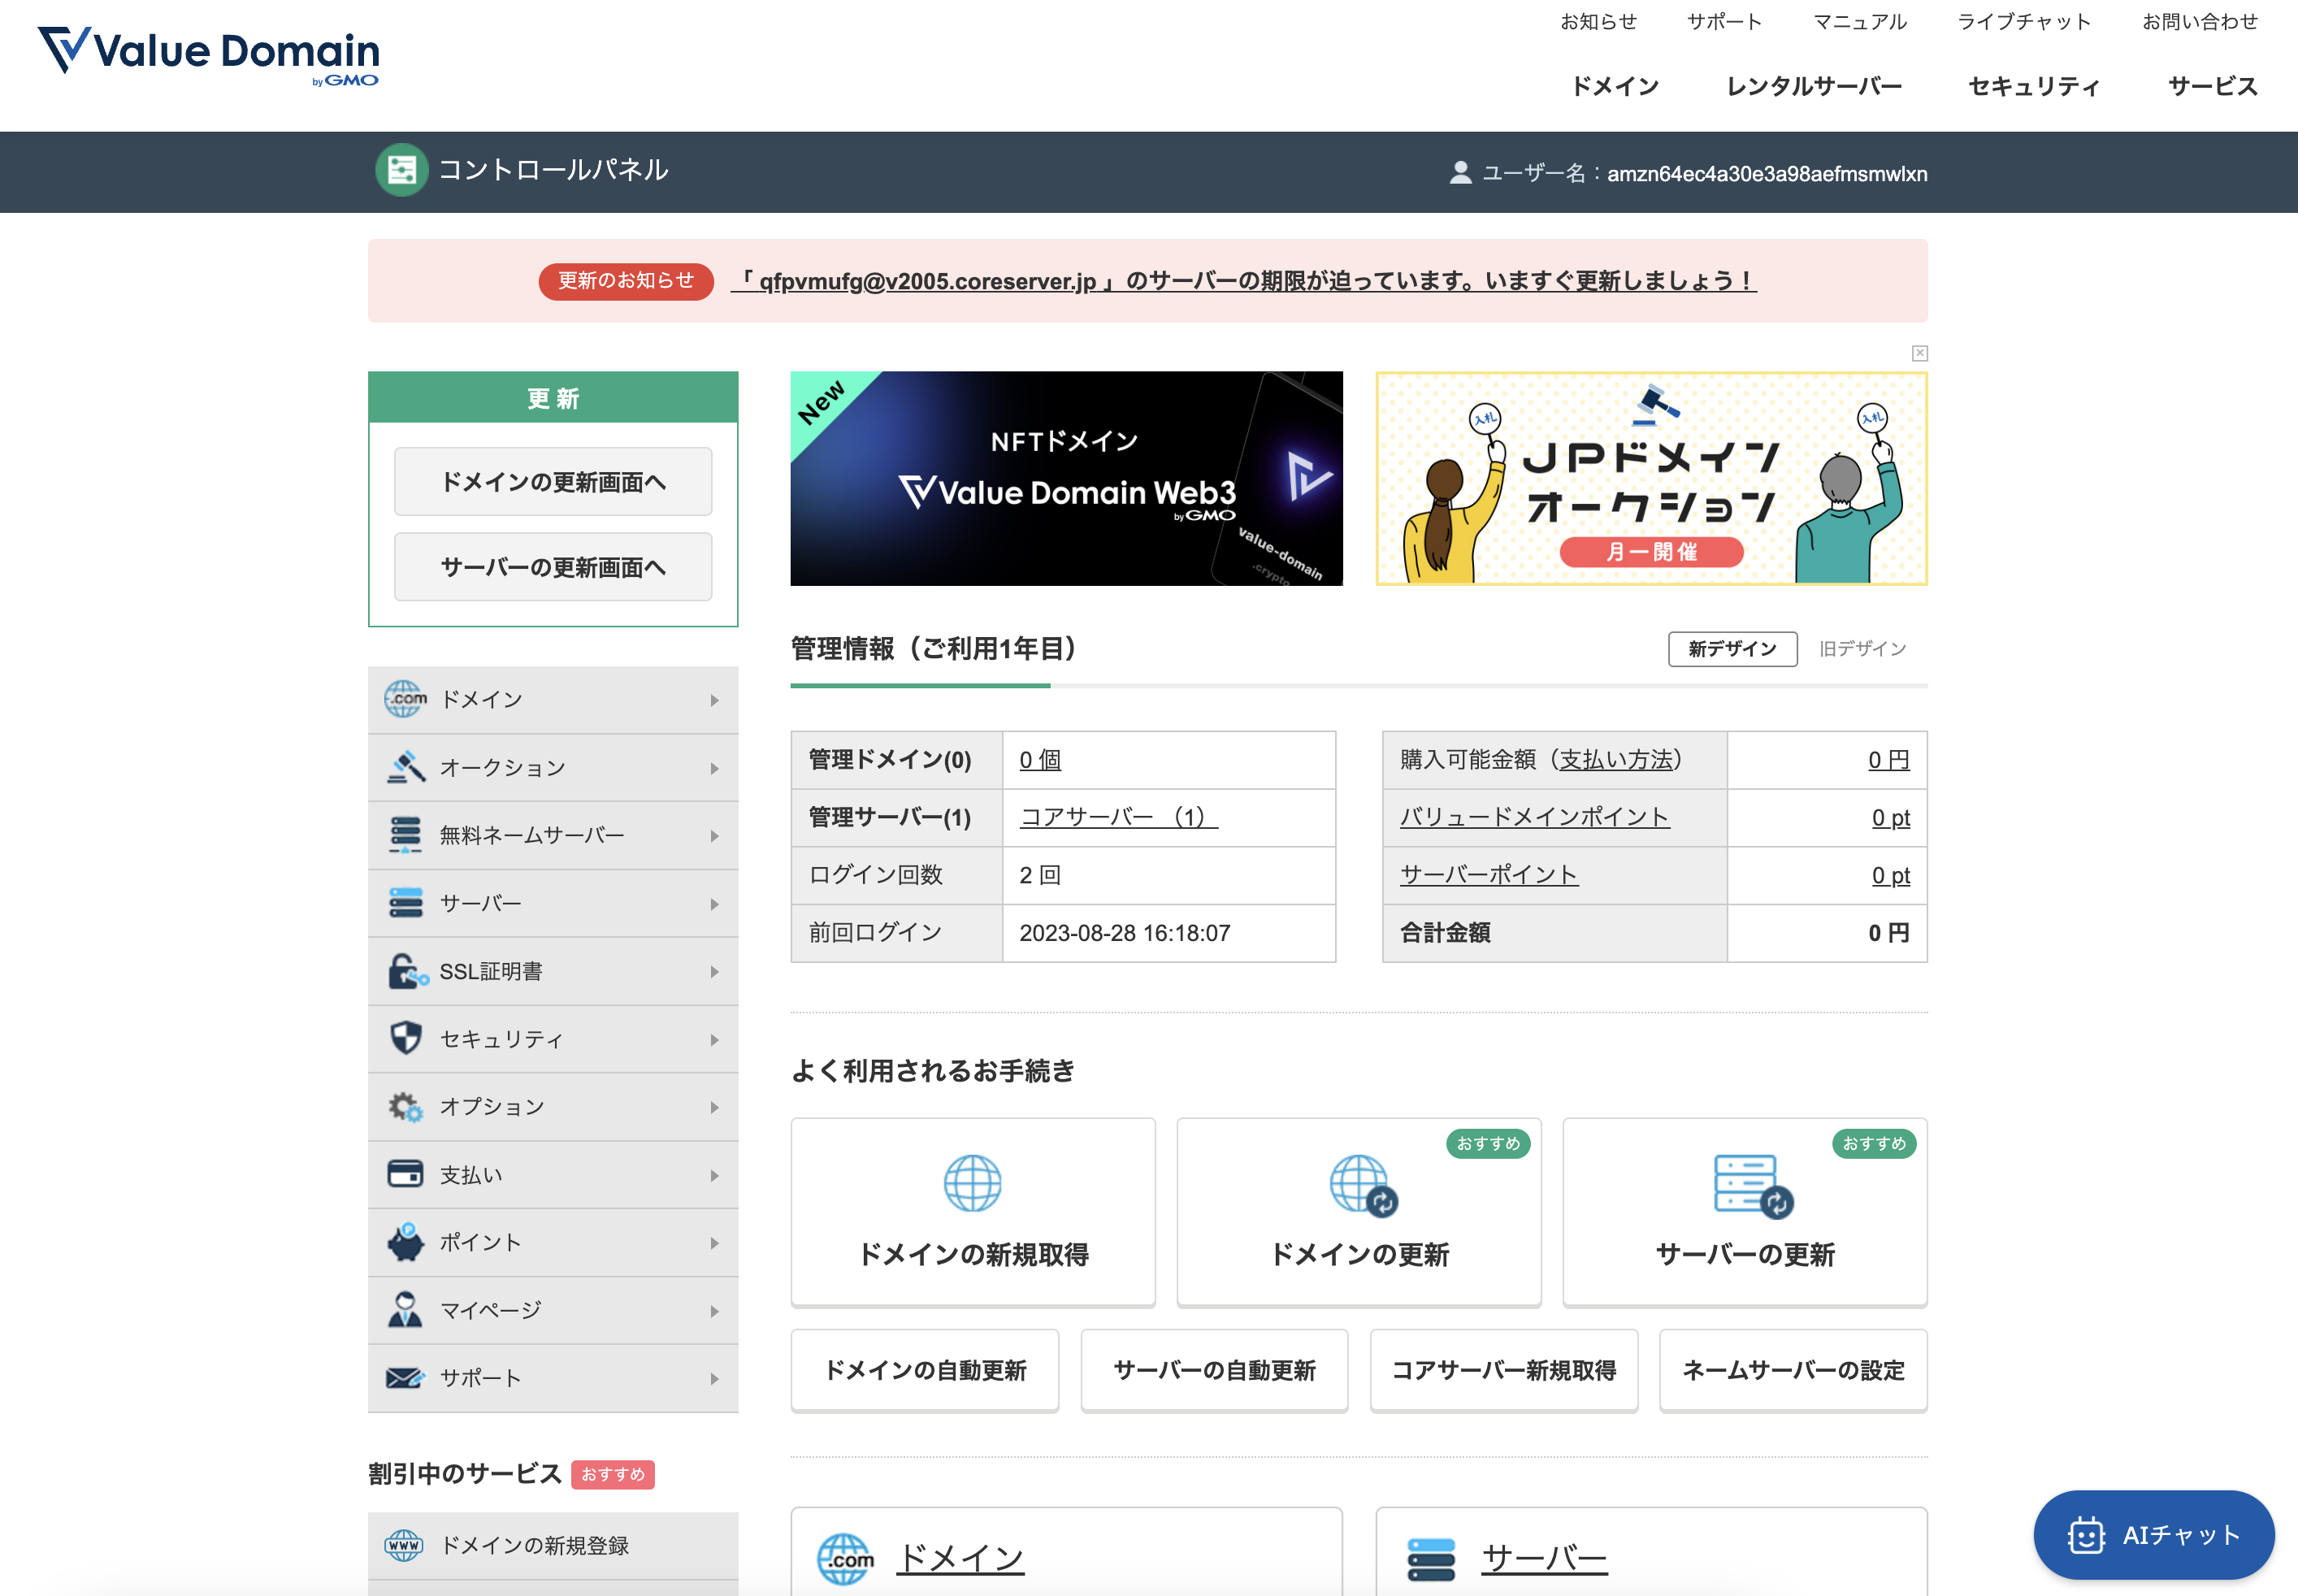Click ドメインの更新画面へ button
Viewport: 2298px width, 1596px height.
(x=553, y=482)
